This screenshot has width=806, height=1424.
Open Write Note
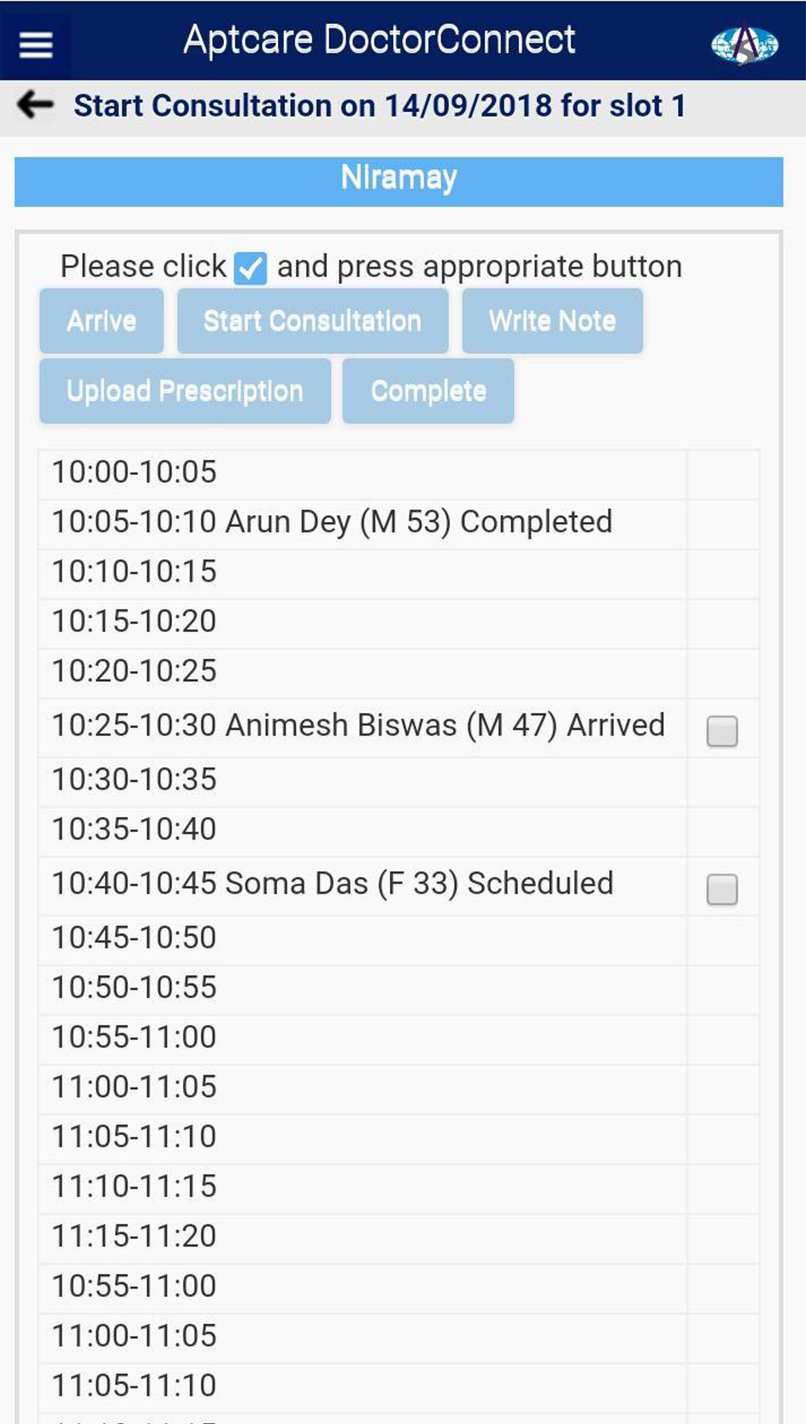552,321
